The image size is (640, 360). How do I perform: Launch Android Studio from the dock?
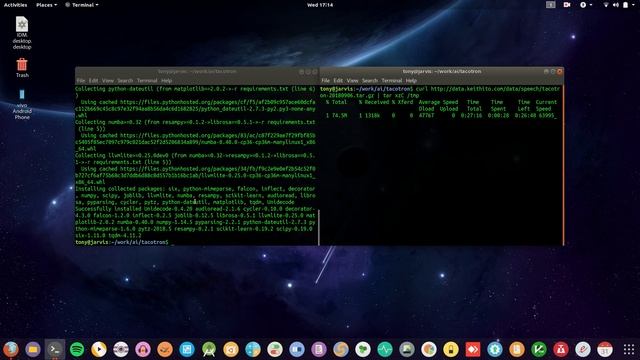209,349
